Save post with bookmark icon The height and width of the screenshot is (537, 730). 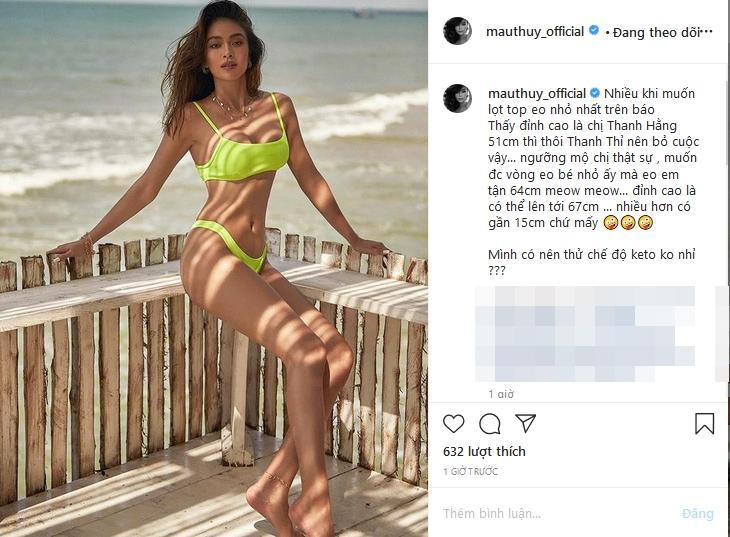coord(704,423)
